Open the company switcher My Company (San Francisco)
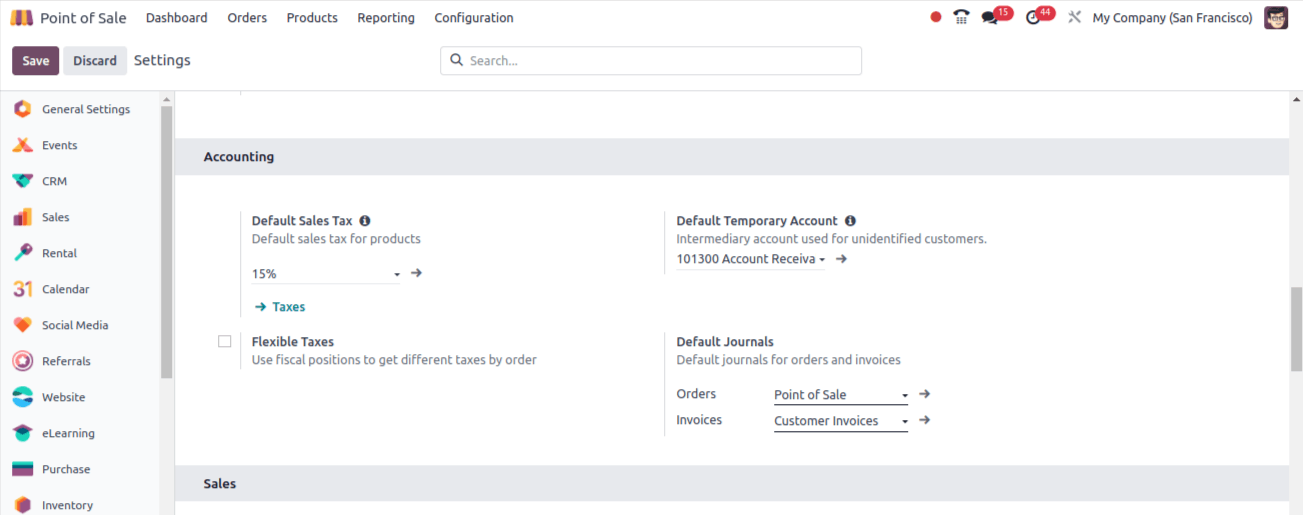 click(x=1172, y=18)
